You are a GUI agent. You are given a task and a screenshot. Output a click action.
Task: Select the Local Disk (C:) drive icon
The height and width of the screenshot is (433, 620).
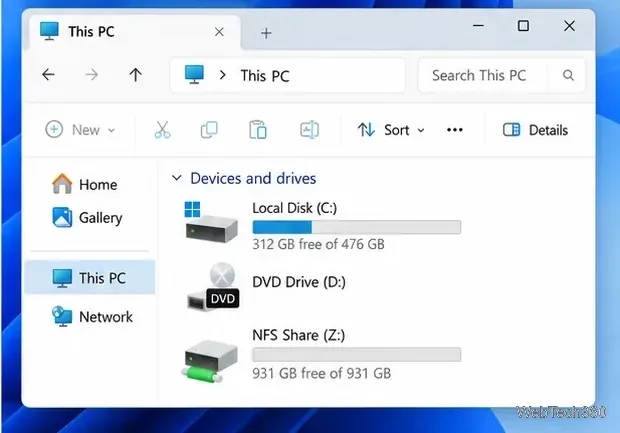click(211, 222)
